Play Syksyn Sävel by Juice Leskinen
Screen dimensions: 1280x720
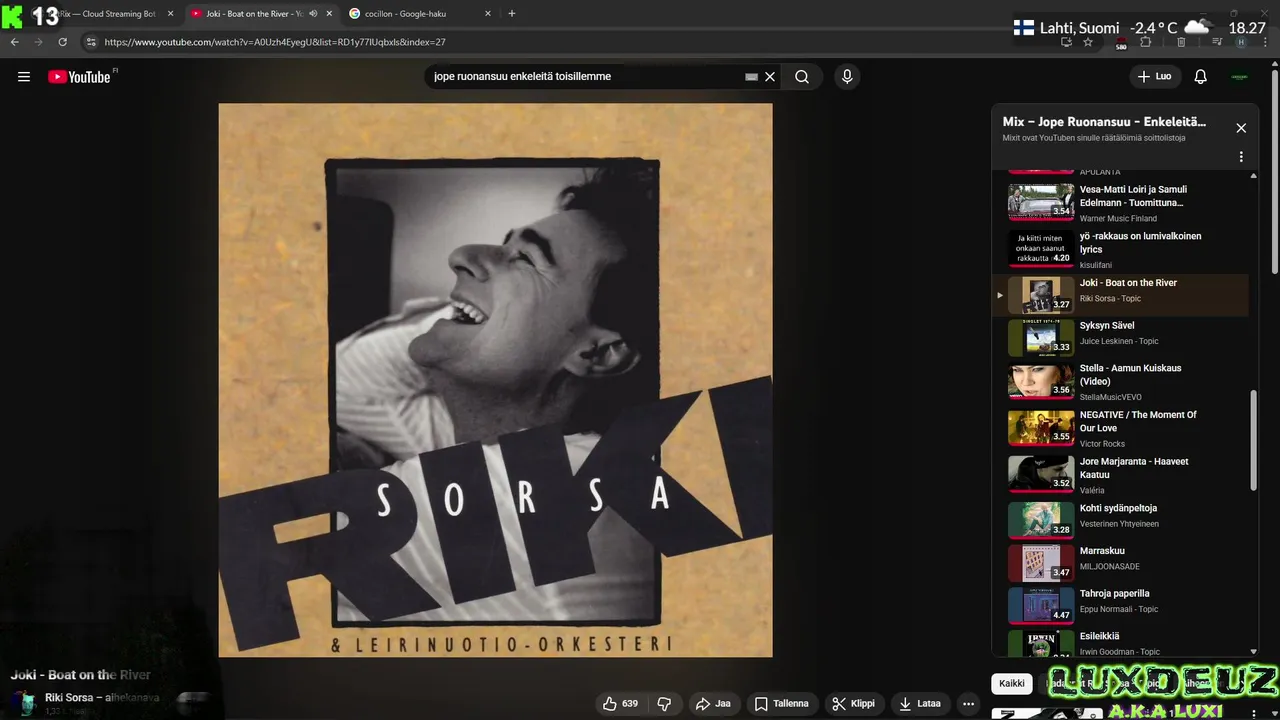[x=1120, y=338]
